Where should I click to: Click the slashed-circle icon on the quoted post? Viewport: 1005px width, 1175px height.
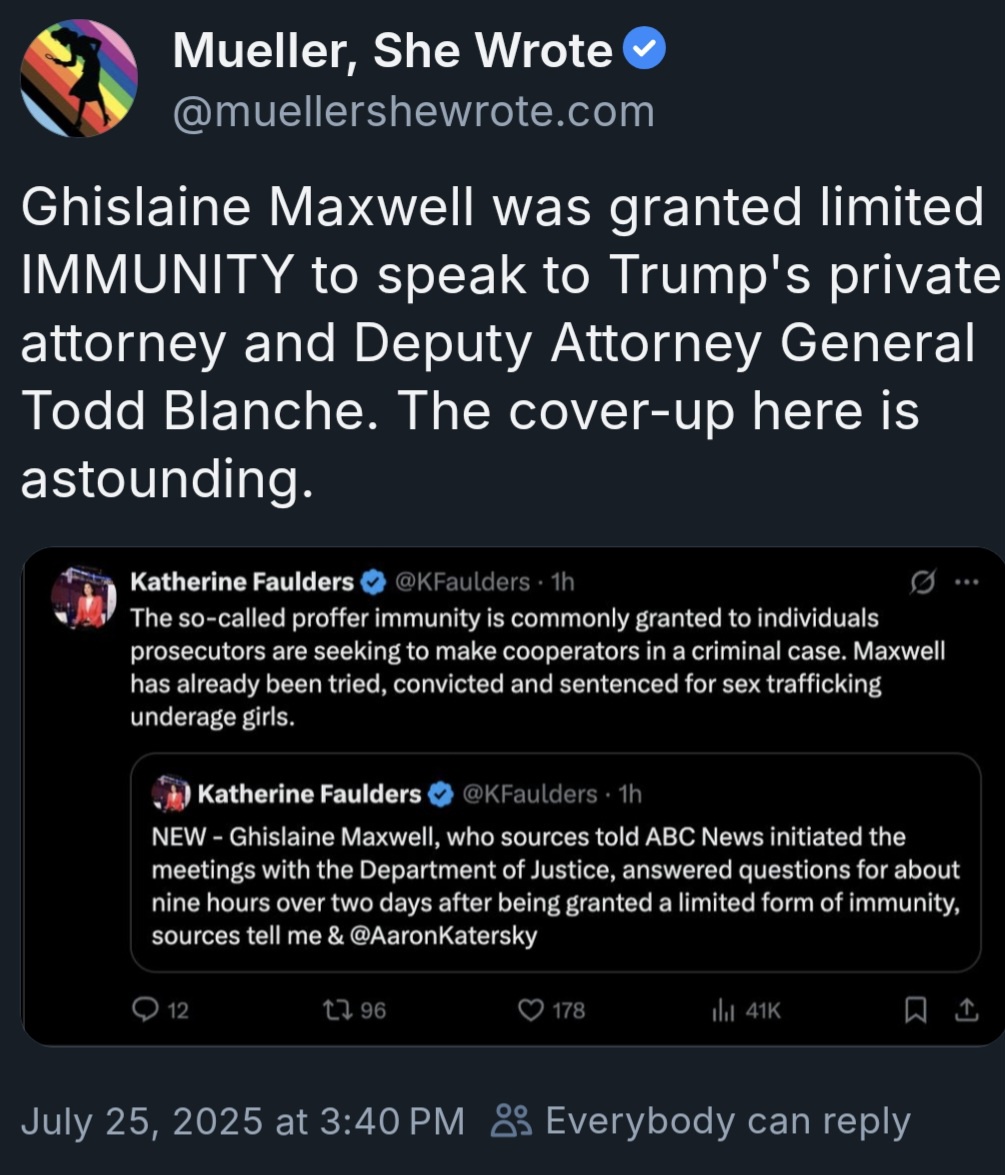(x=924, y=583)
